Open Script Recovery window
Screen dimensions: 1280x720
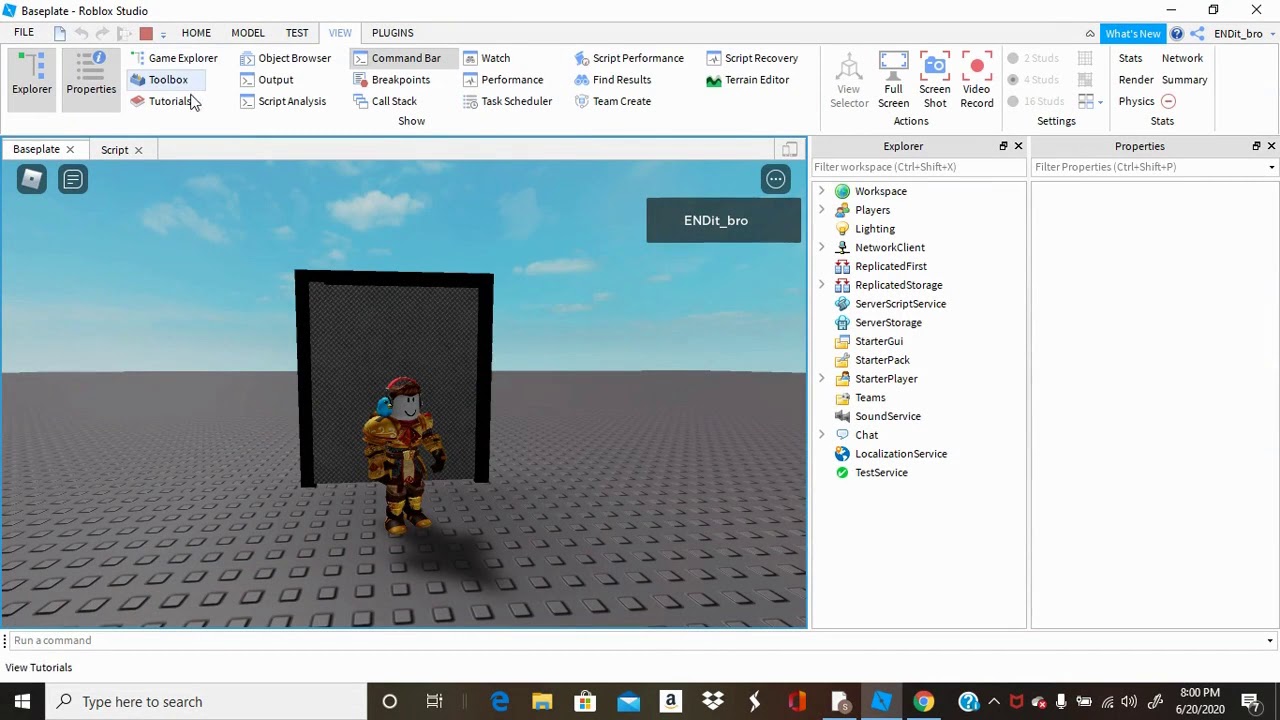(752, 58)
